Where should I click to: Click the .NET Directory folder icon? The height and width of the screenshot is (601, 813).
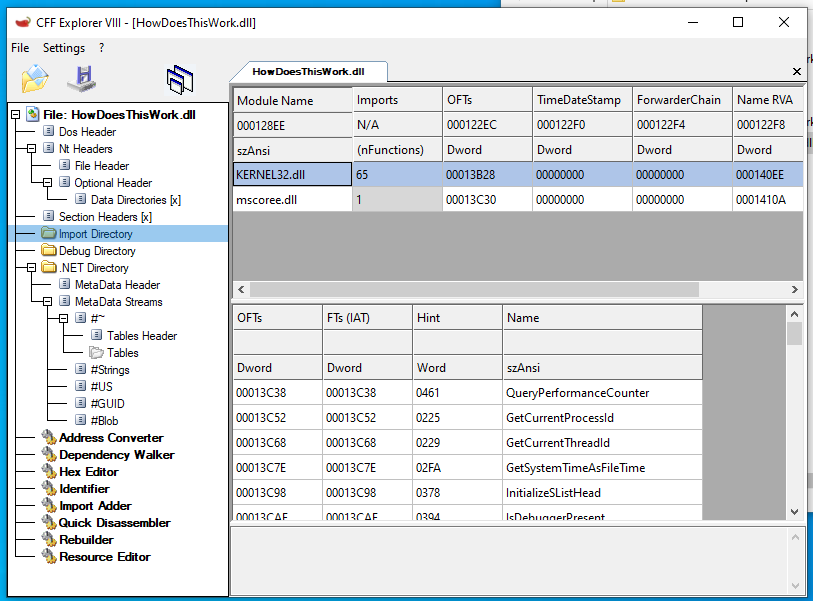pos(49,267)
